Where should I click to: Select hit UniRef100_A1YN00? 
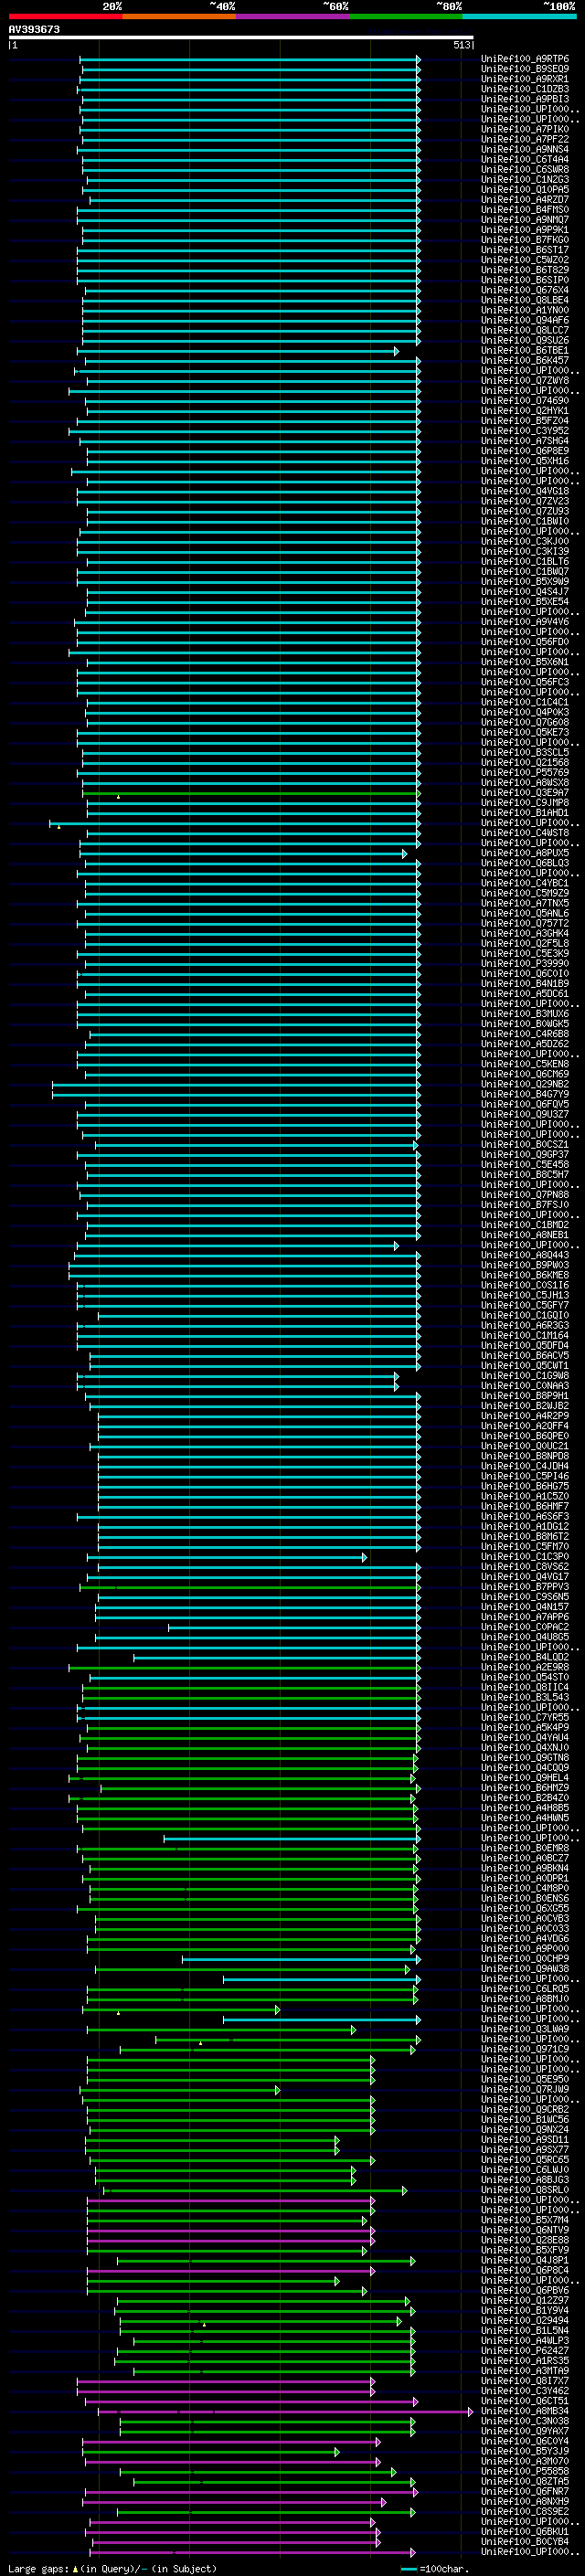tap(525, 310)
